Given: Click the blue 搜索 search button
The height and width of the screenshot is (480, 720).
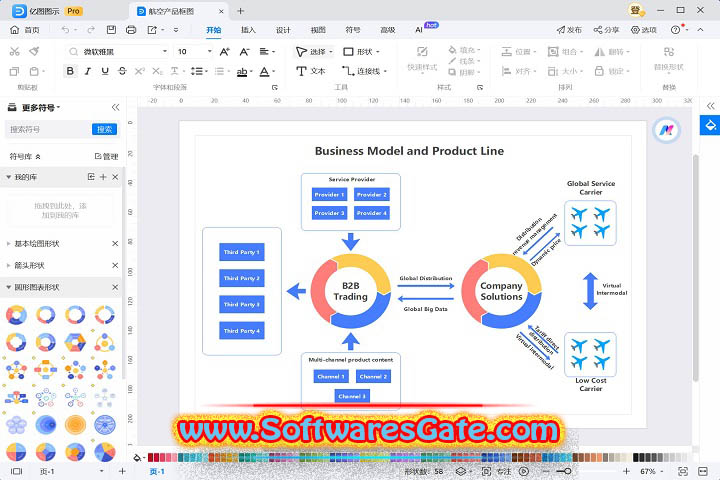Looking at the screenshot, I should (104, 130).
